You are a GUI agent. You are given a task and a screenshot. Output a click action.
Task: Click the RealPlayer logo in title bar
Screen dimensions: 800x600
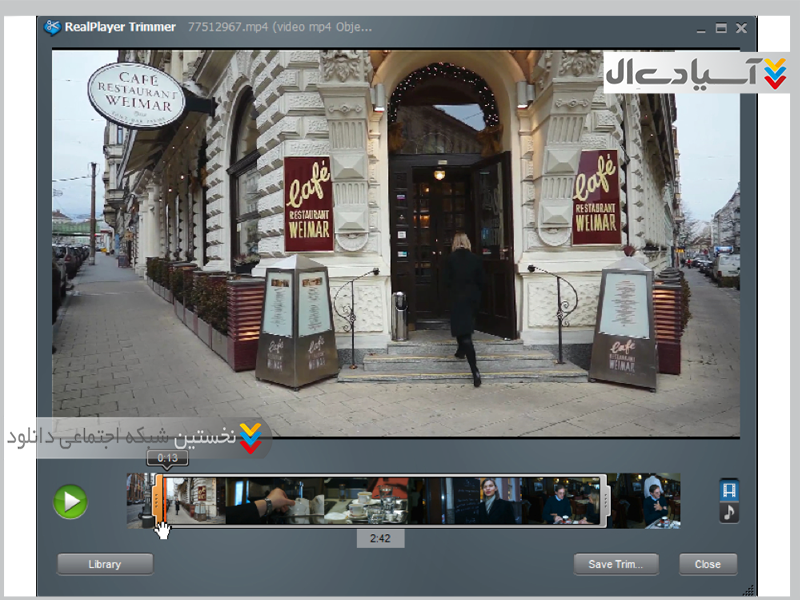(52, 28)
